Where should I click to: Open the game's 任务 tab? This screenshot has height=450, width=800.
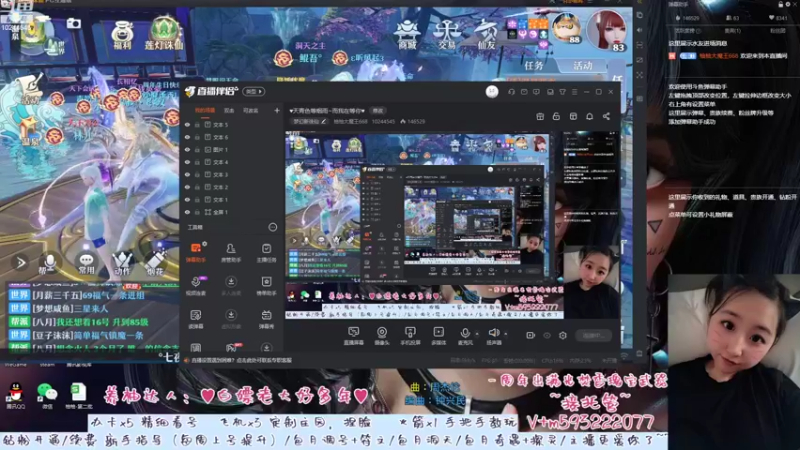[534, 65]
